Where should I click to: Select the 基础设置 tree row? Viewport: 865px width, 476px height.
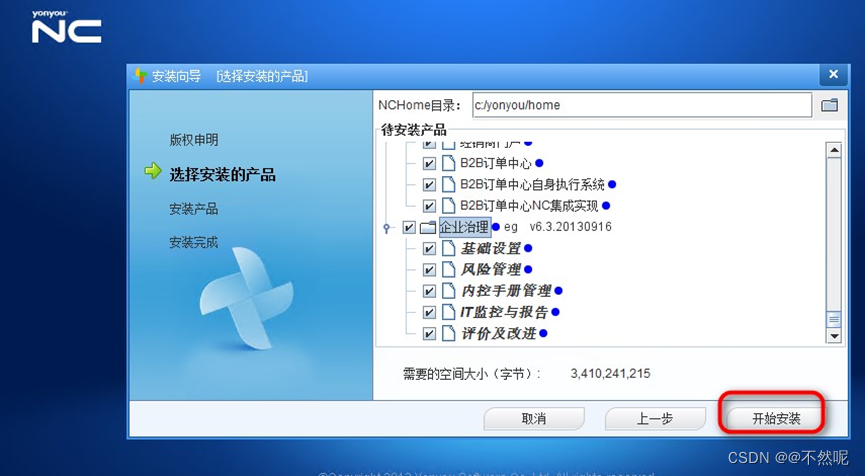point(490,248)
